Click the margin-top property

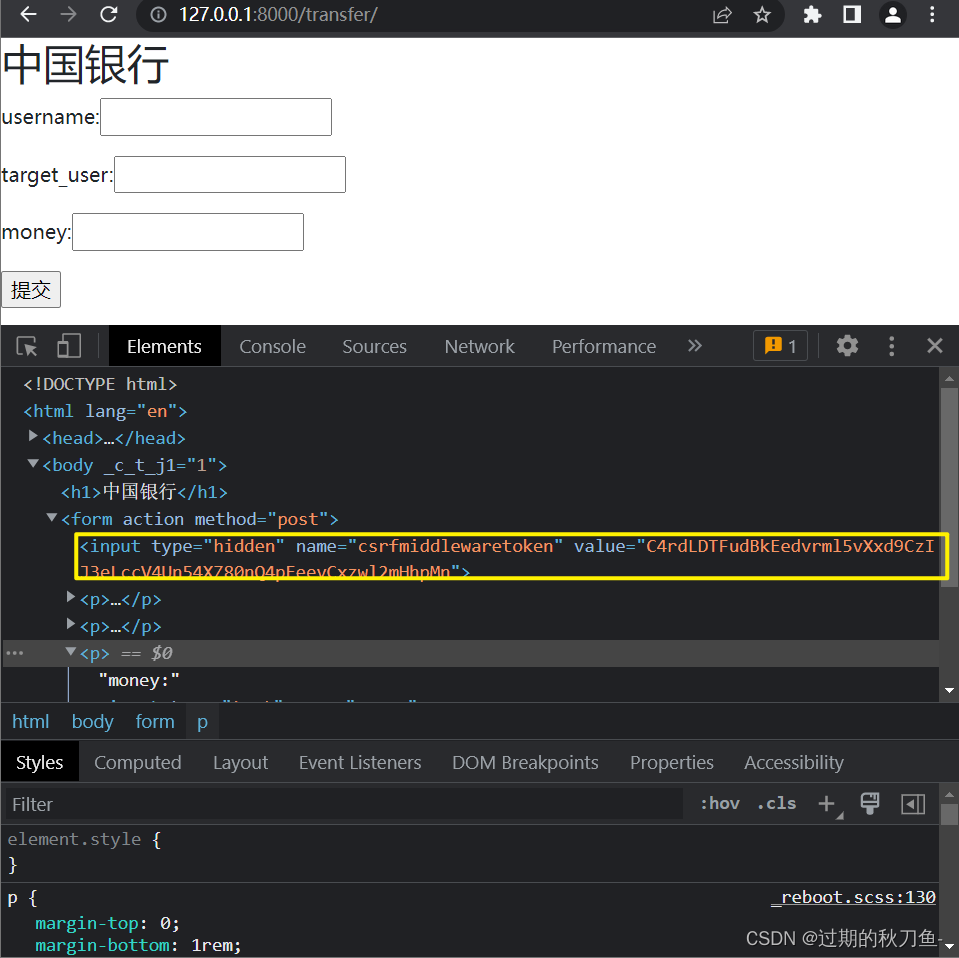pos(89,923)
